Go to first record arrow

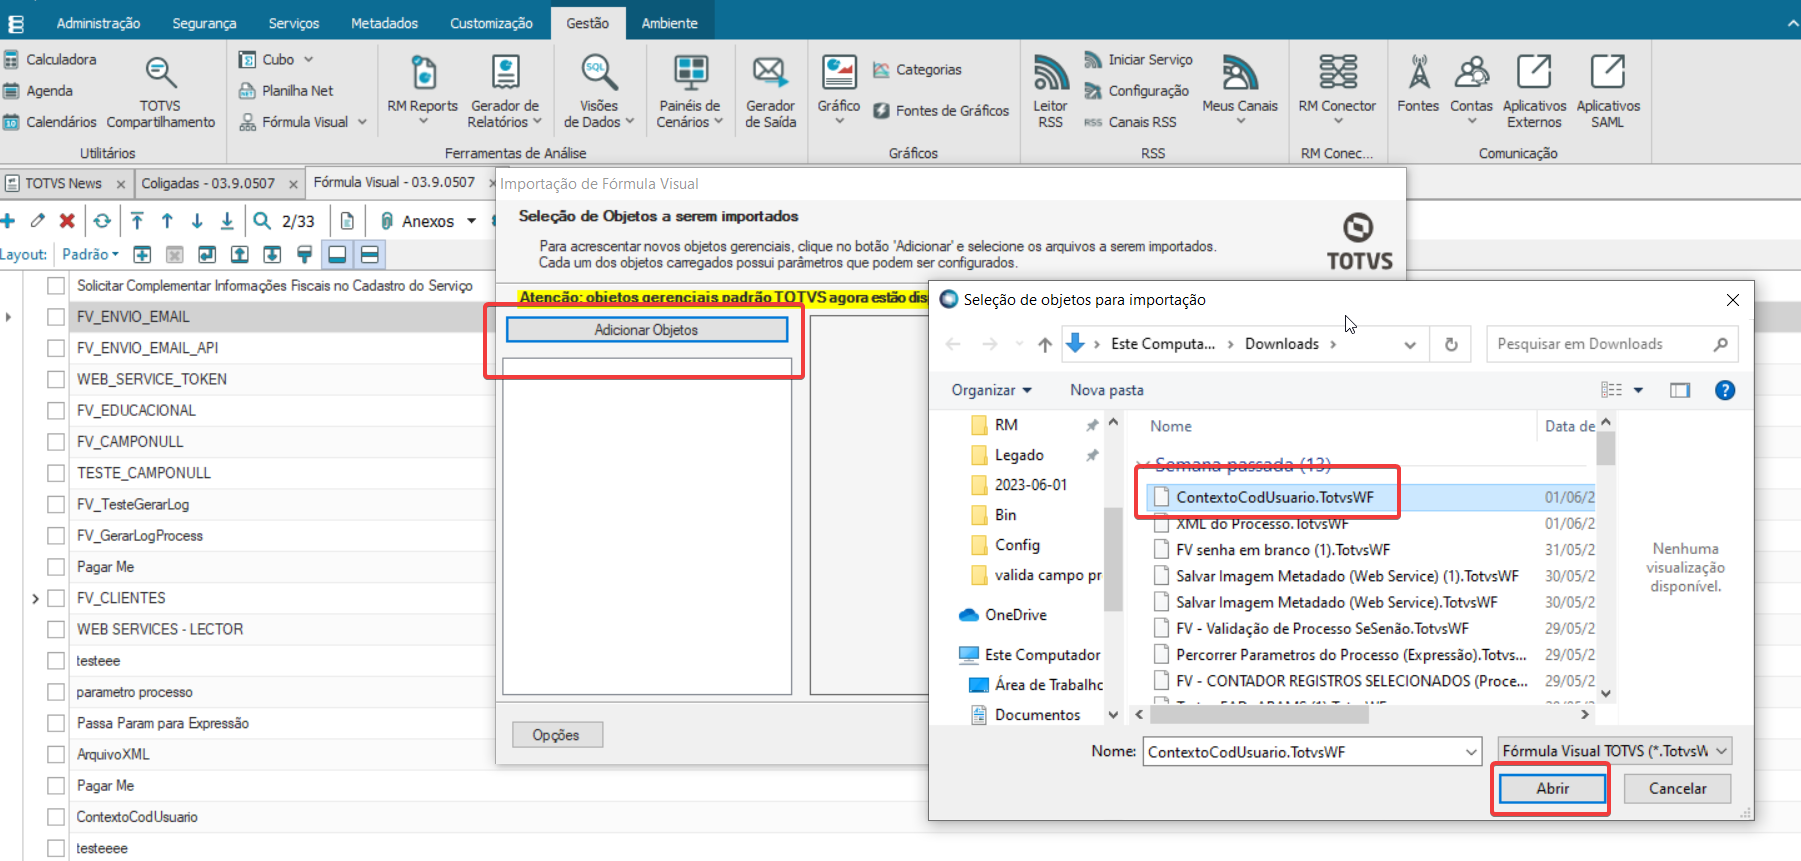point(137,221)
